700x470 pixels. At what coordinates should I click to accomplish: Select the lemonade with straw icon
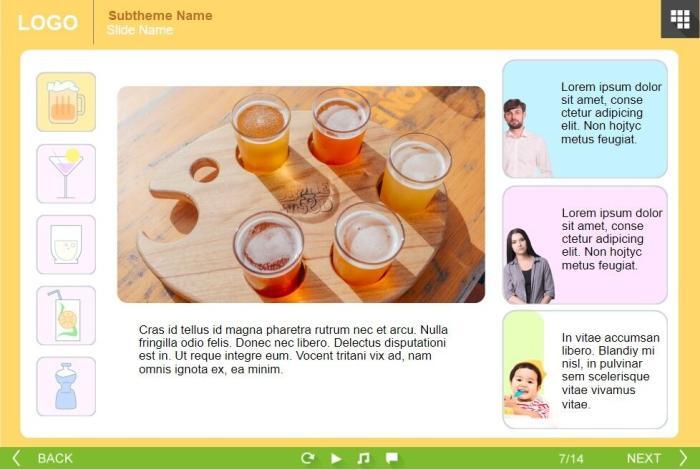coord(66,315)
